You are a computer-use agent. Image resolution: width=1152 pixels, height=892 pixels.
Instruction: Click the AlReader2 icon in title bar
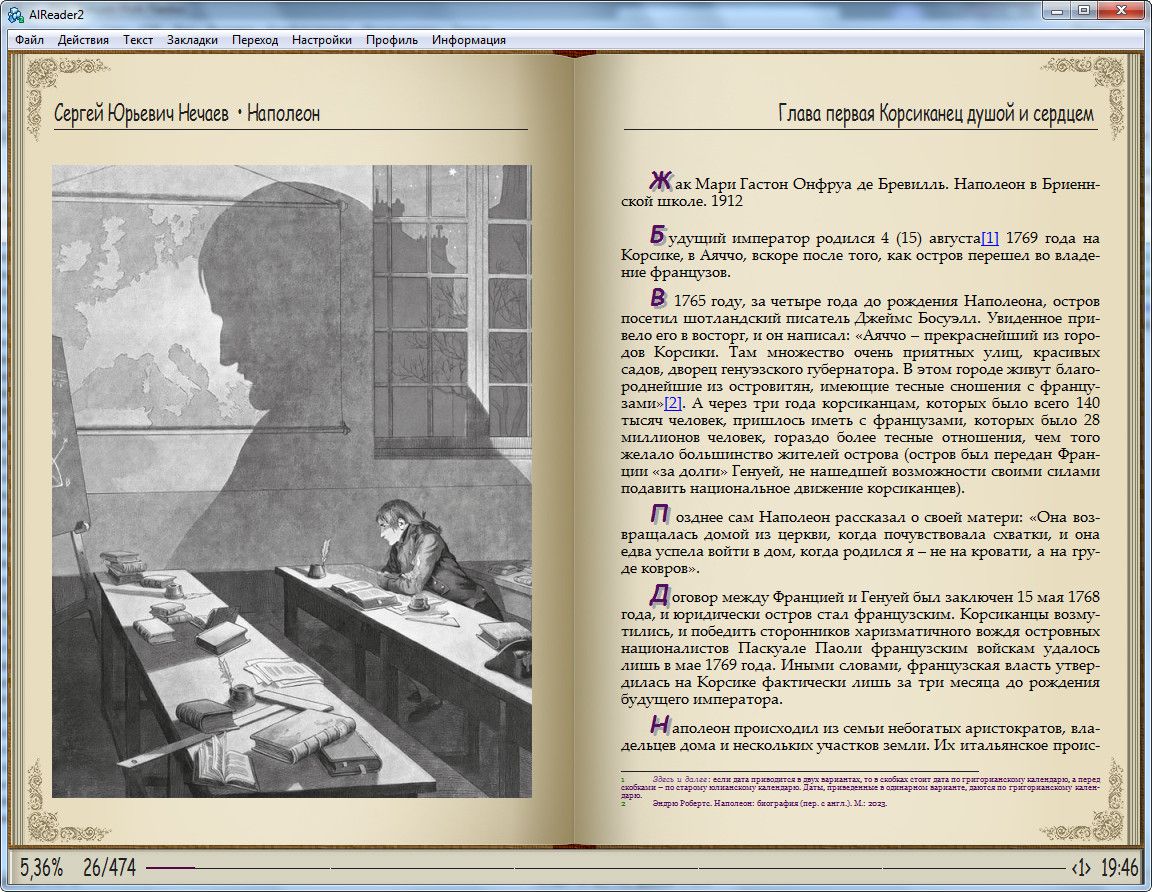(x=15, y=11)
